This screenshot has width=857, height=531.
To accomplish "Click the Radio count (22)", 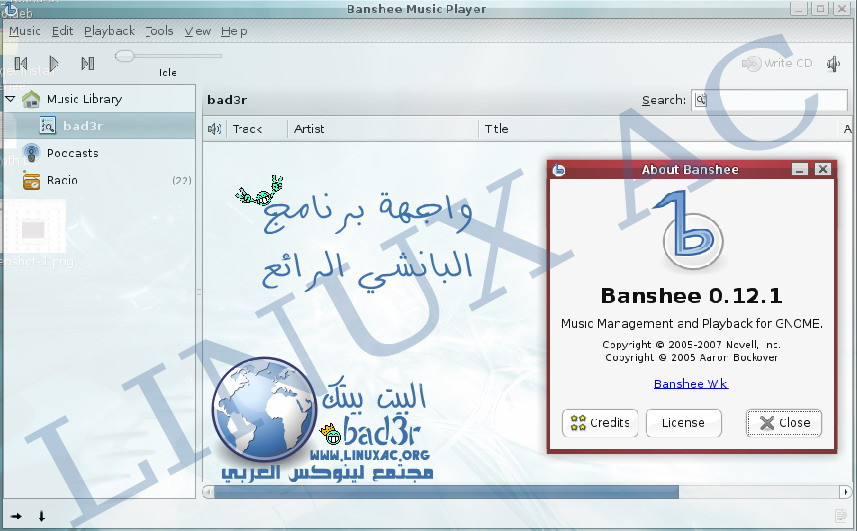I will coord(181,180).
